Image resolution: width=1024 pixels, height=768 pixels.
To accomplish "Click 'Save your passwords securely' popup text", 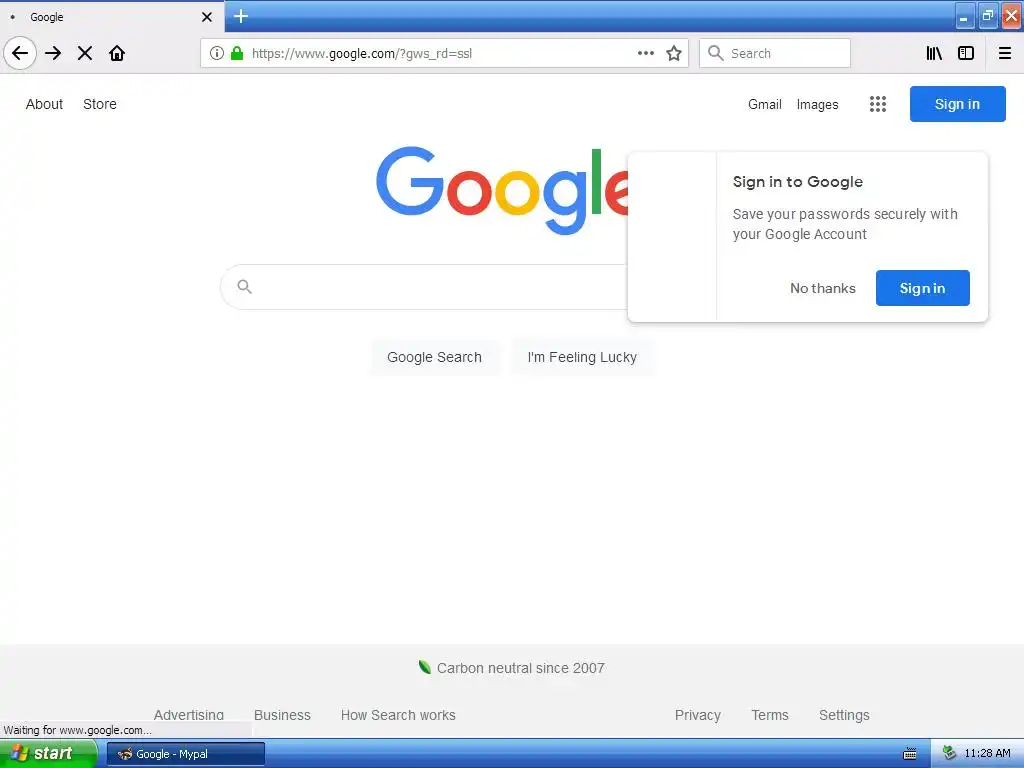I will click(x=844, y=224).
